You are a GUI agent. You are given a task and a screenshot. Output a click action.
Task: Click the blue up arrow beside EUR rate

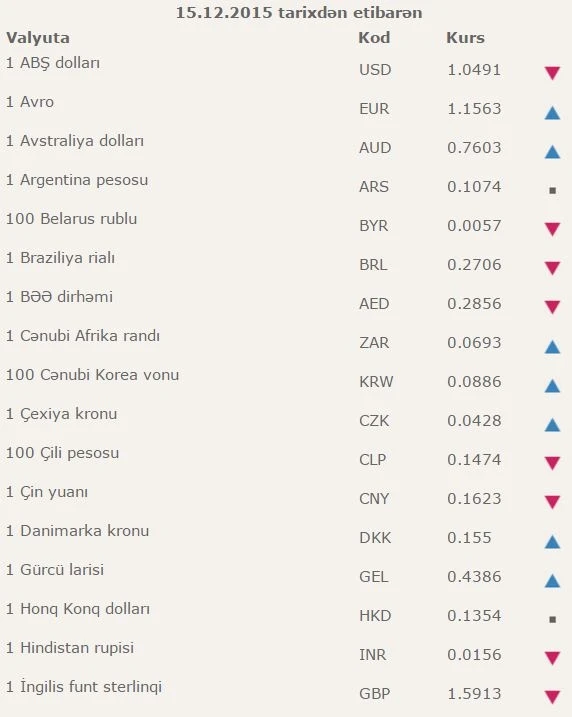pyautogui.click(x=552, y=112)
